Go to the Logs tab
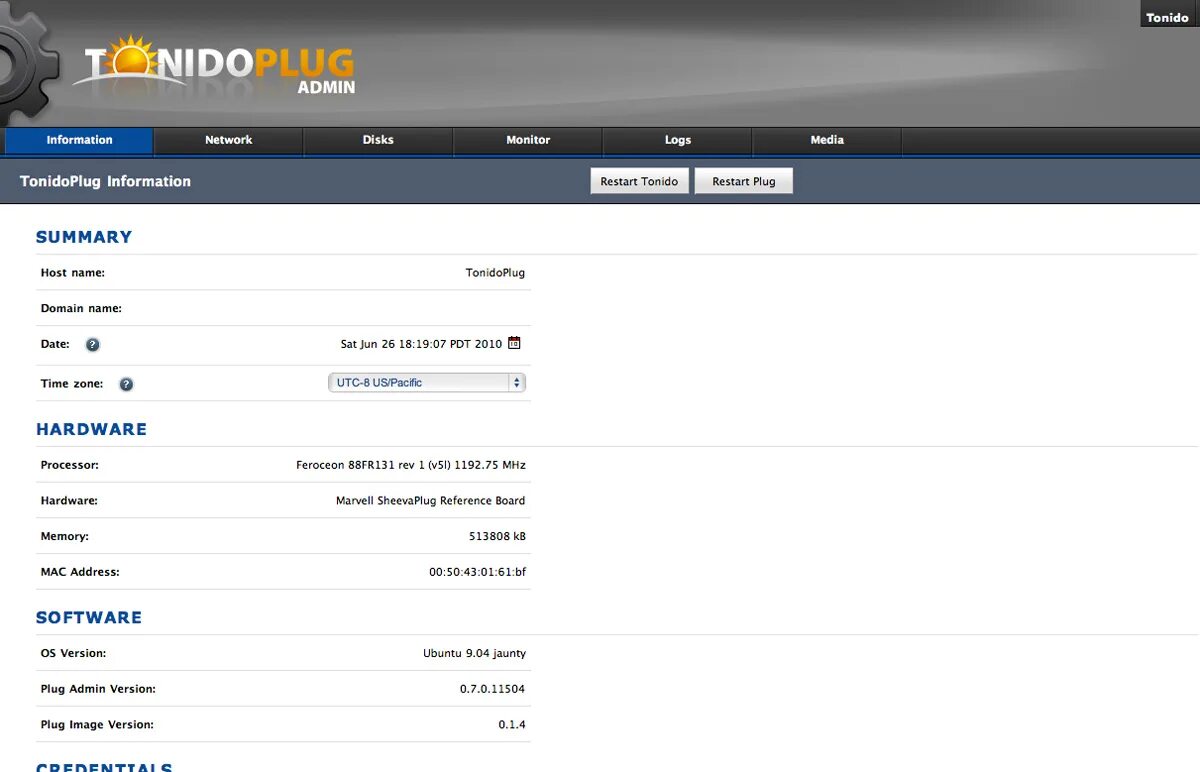Viewport: 1200px width, 772px height. 677,141
